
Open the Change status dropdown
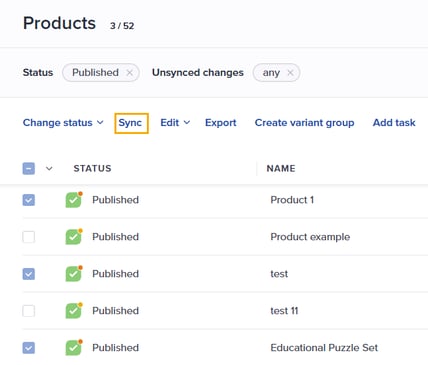(x=63, y=123)
